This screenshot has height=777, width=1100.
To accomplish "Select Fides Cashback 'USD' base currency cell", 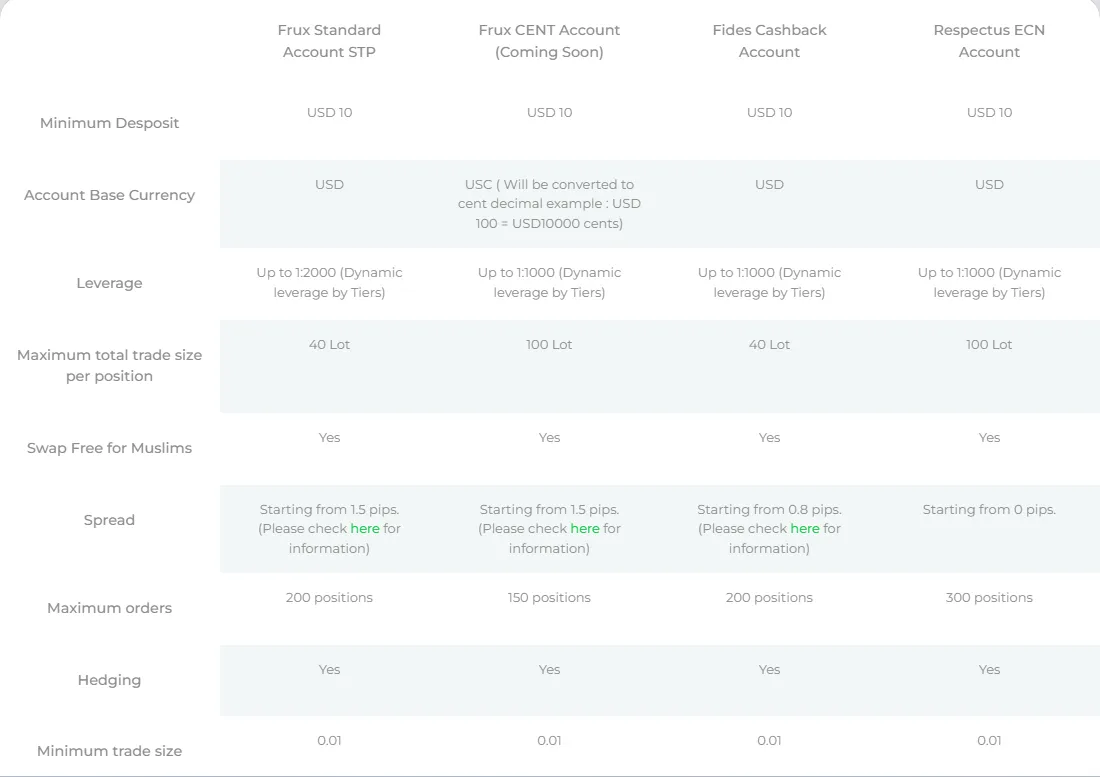I will 770,184.
